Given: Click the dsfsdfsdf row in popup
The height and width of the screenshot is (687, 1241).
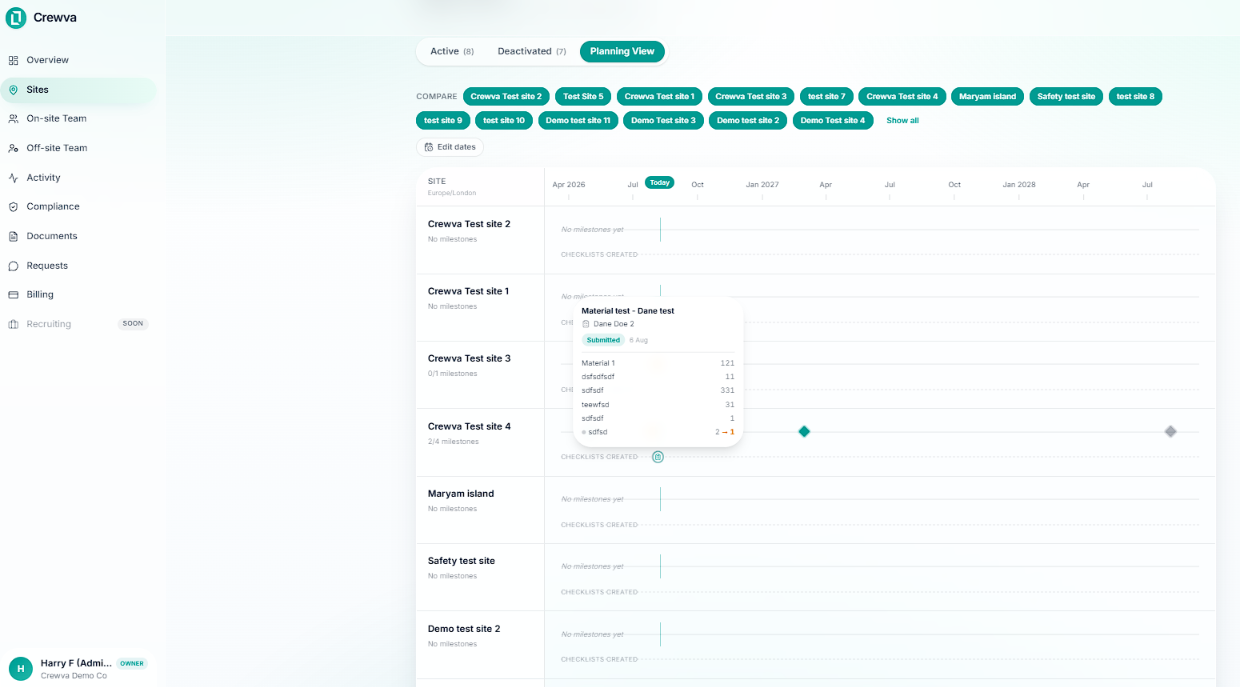Looking at the screenshot, I should (x=658, y=377).
